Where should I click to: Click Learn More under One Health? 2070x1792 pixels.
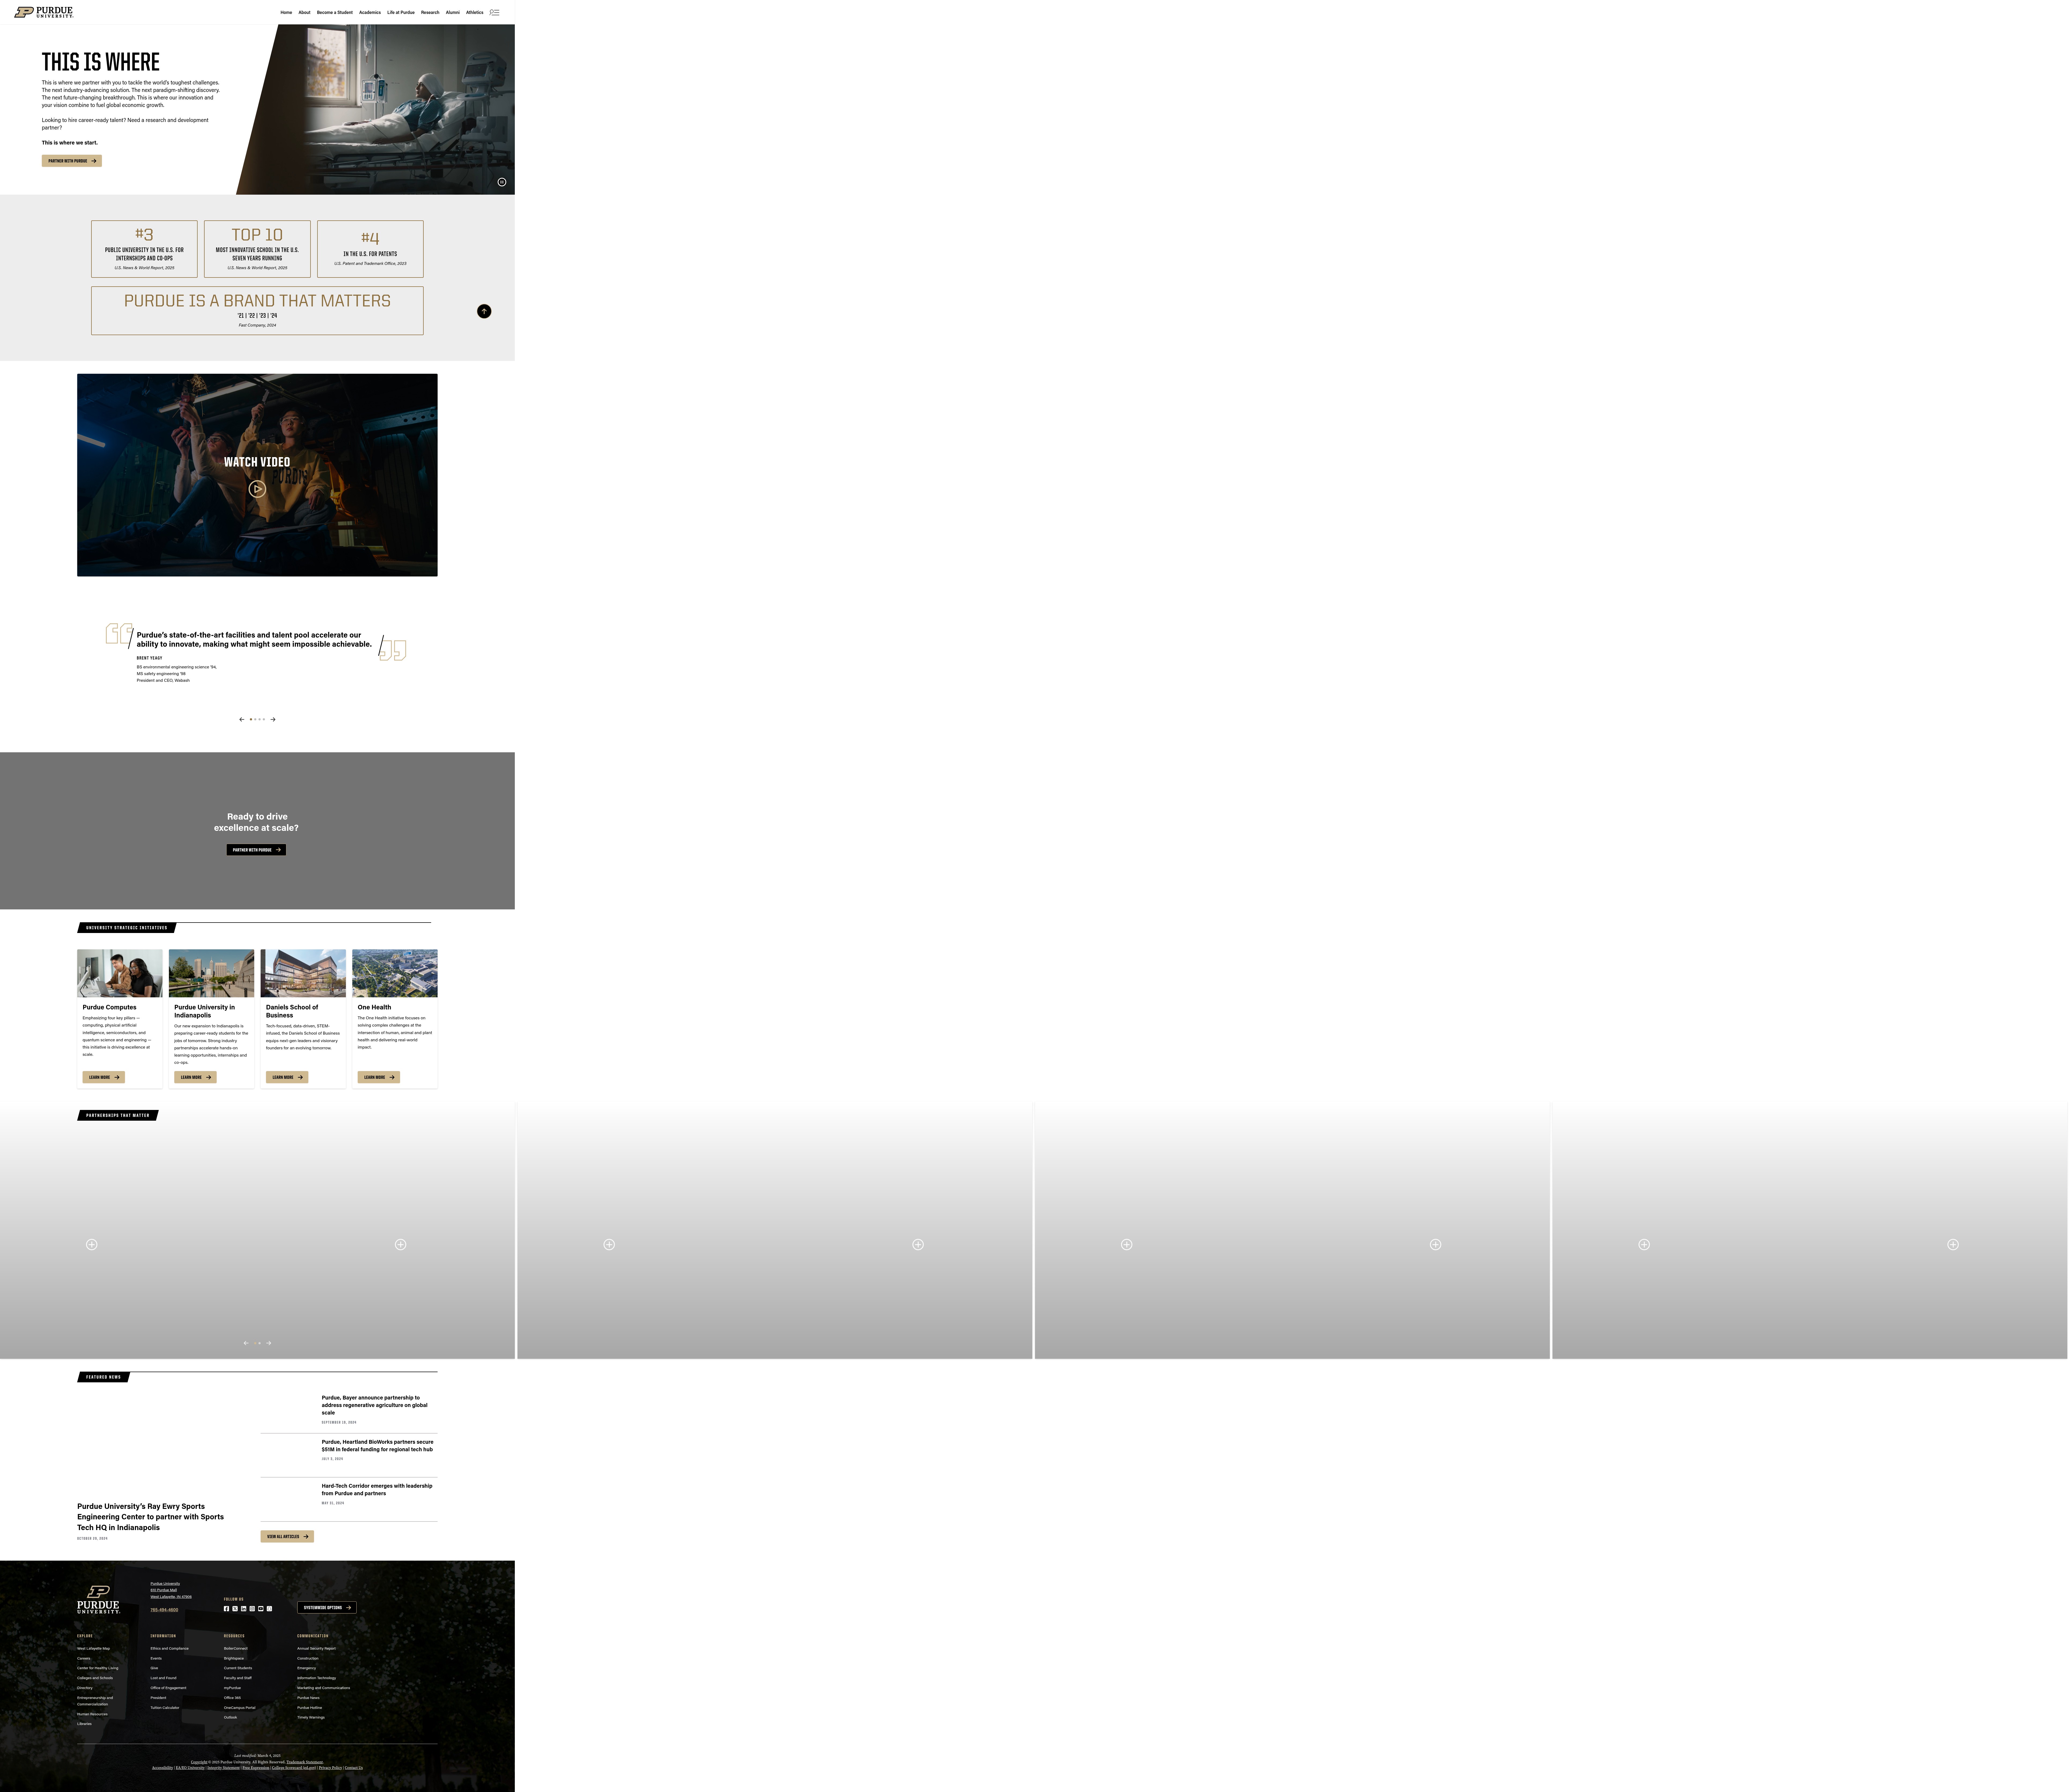pyautogui.click(x=379, y=1077)
